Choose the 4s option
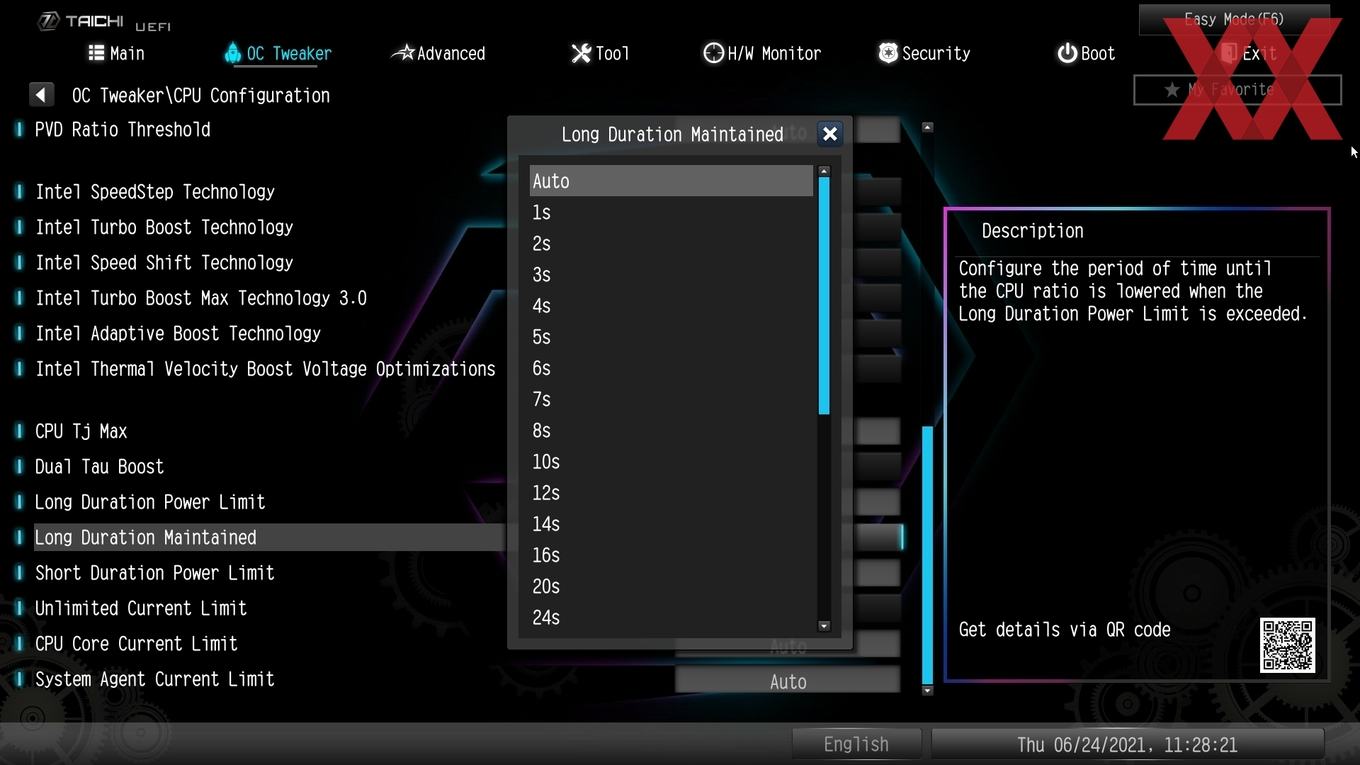The height and width of the screenshot is (765, 1360). point(671,305)
